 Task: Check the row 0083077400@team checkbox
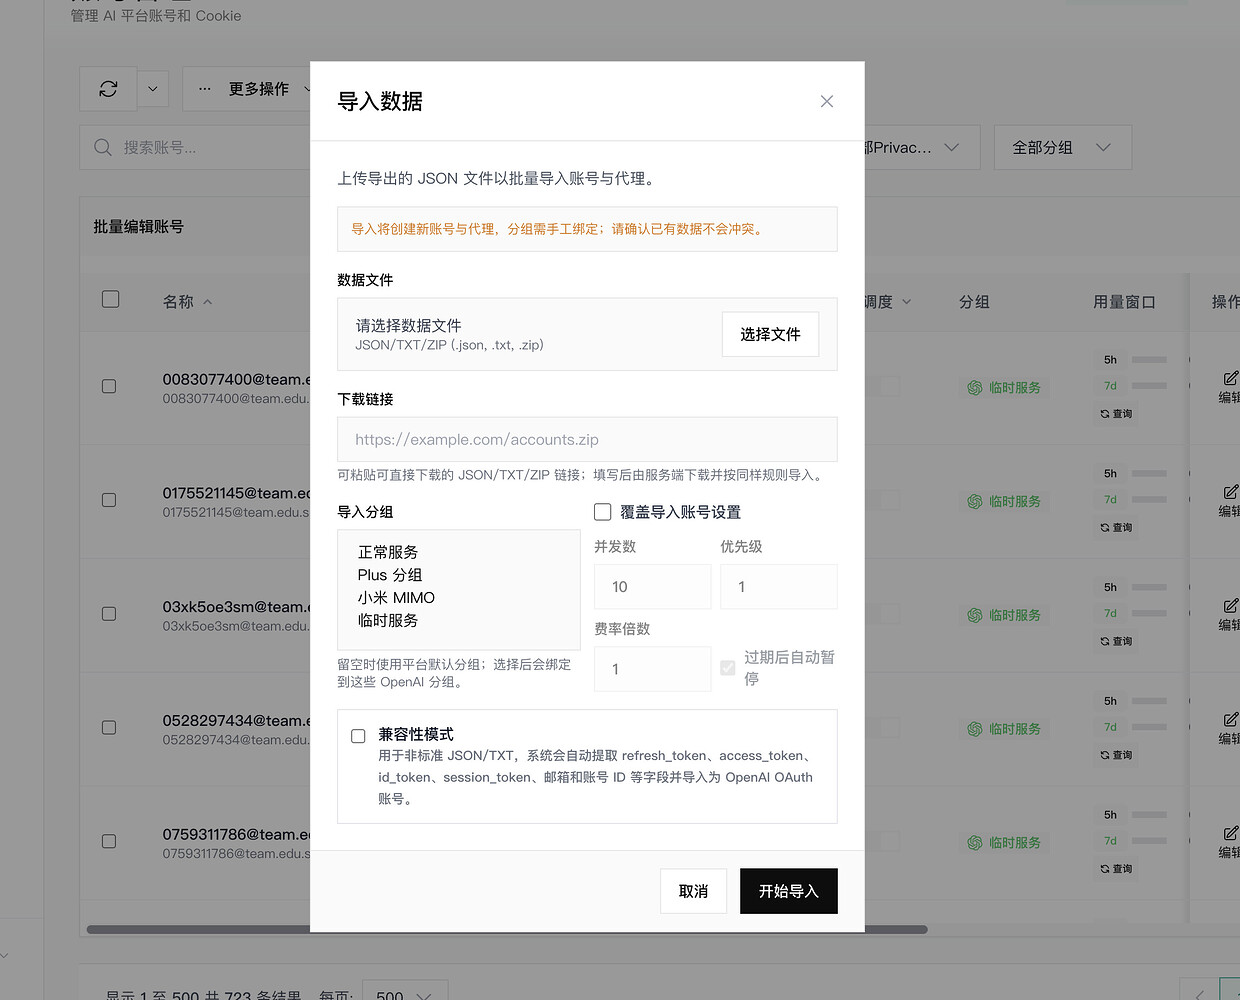click(x=109, y=386)
